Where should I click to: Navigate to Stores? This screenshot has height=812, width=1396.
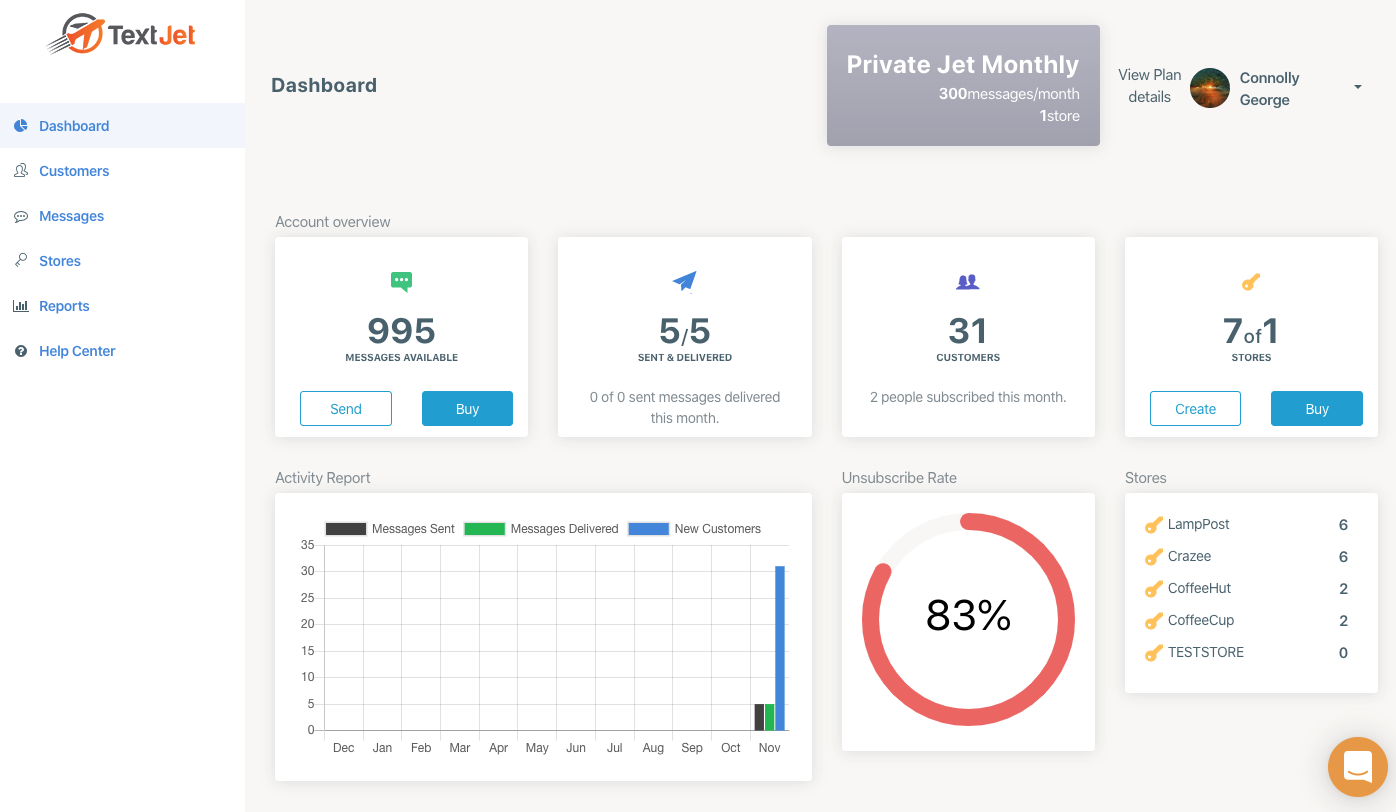point(122,261)
